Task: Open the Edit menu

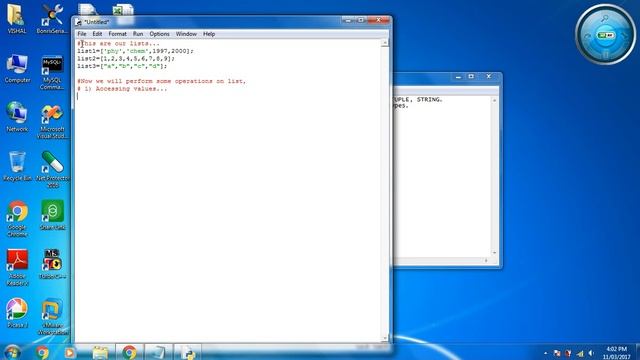Action: click(97, 34)
